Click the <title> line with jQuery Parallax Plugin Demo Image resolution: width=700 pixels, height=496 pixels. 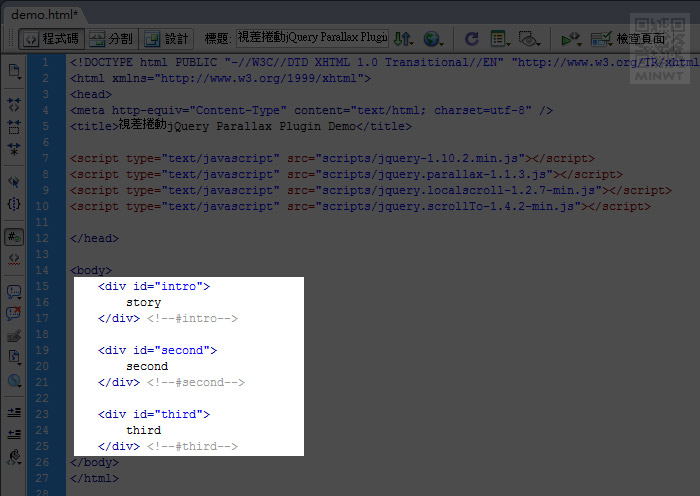click(x=241, y=125)
